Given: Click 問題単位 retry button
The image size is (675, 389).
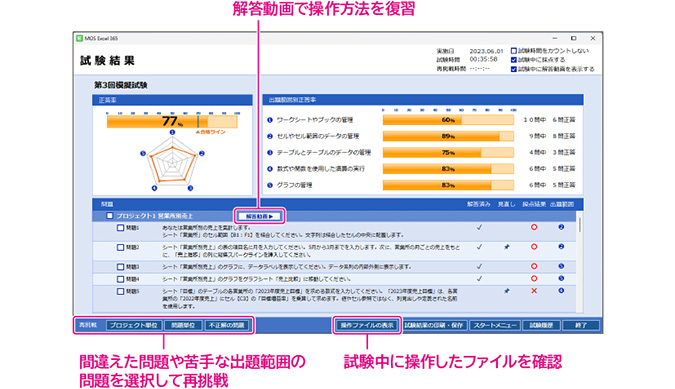Looking at the screenshot, I should (183, 325).
